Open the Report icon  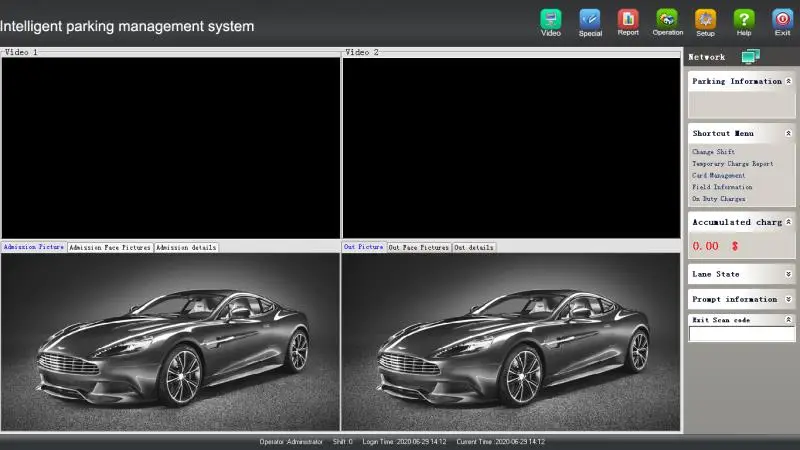pyautogui.click(x=628, y=19)
